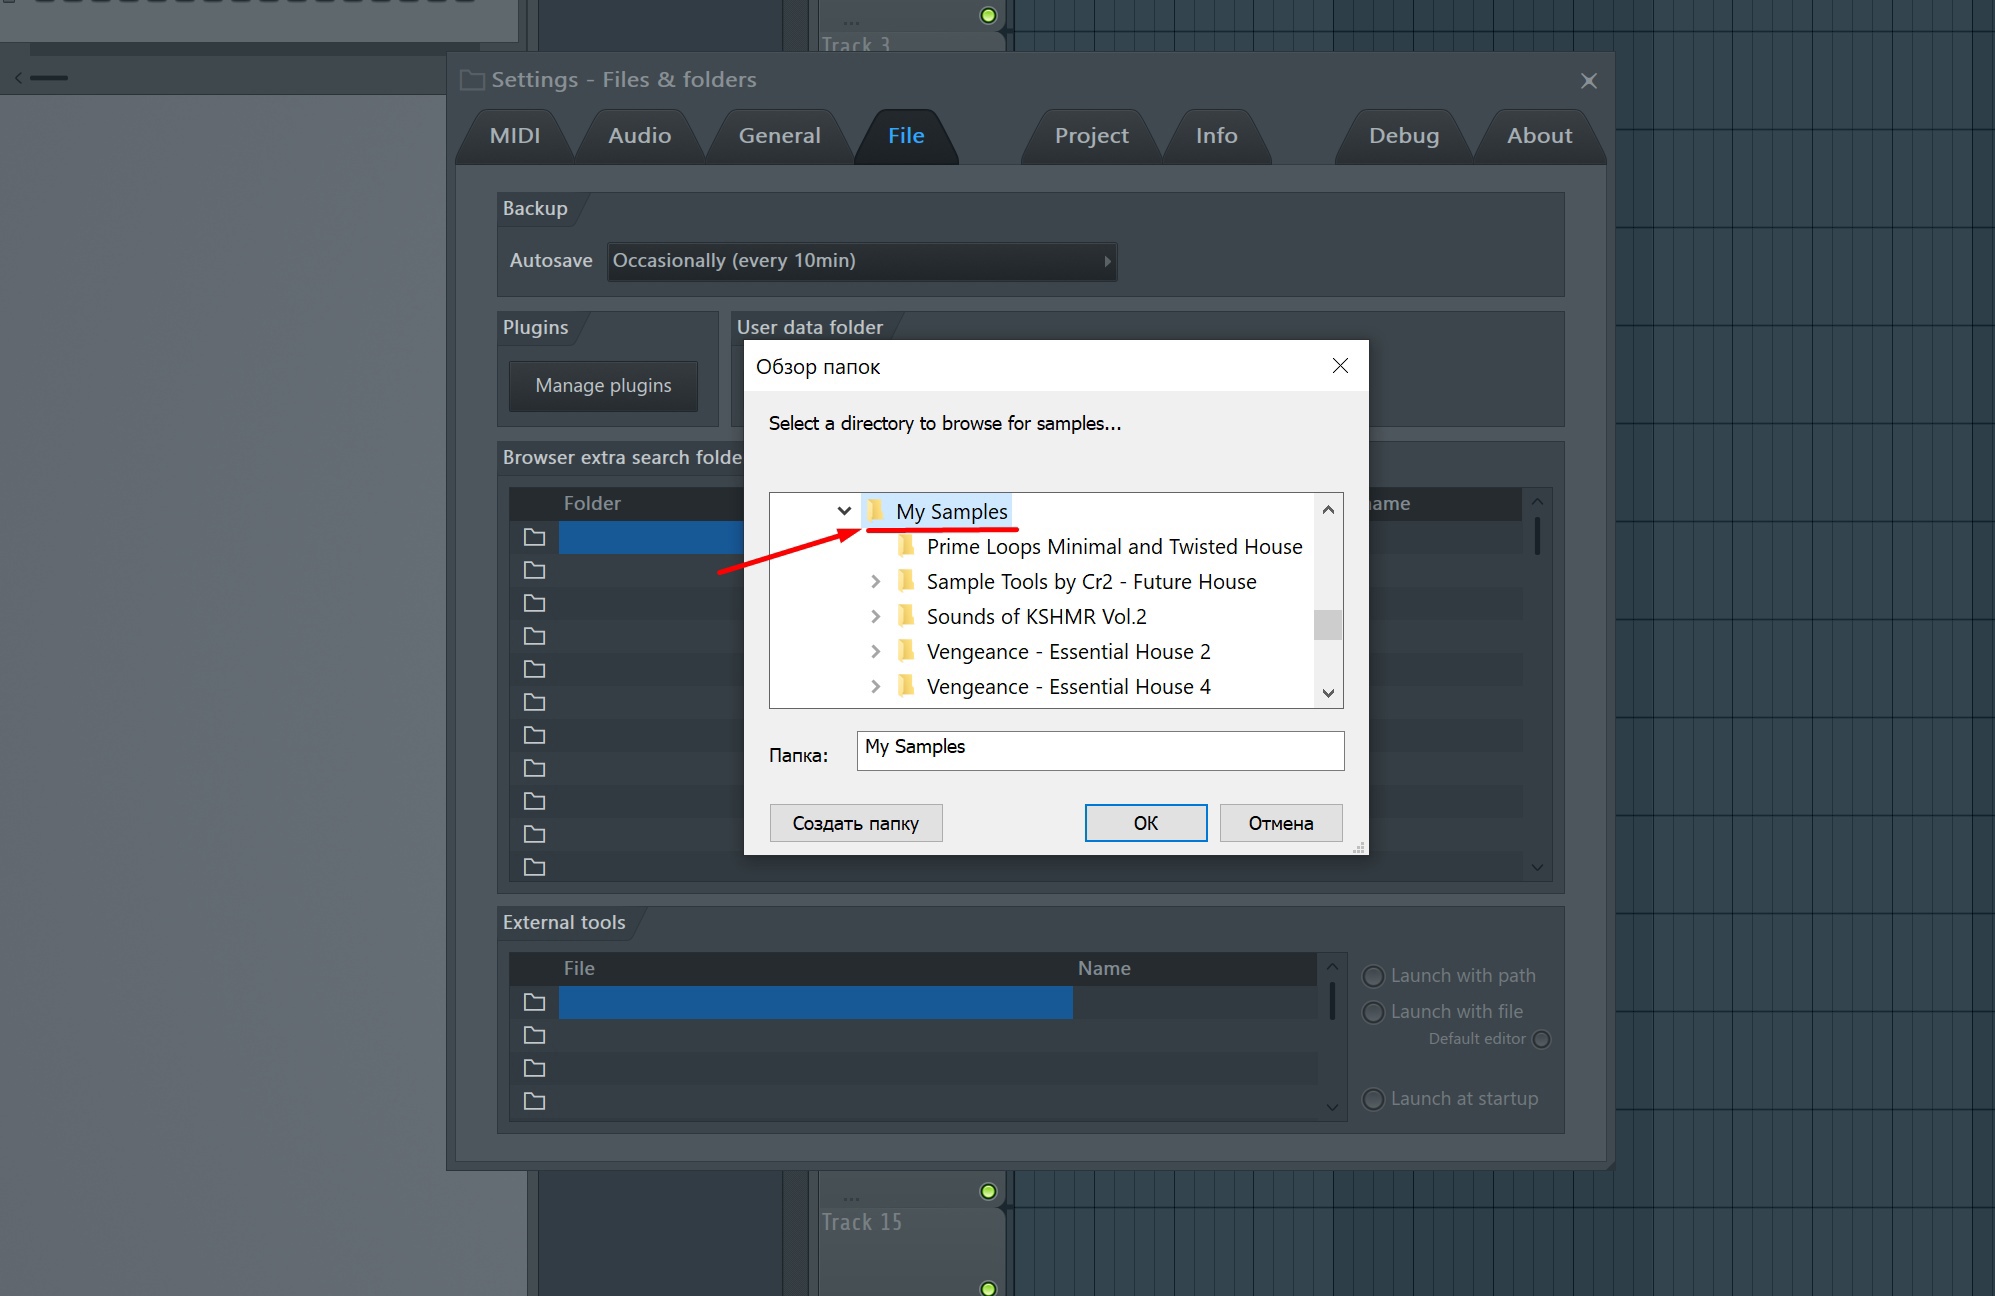Click first External tools file browse icon
Image resolution: width=1995 pixels, height=1296 pixels.
point(535,1002)
